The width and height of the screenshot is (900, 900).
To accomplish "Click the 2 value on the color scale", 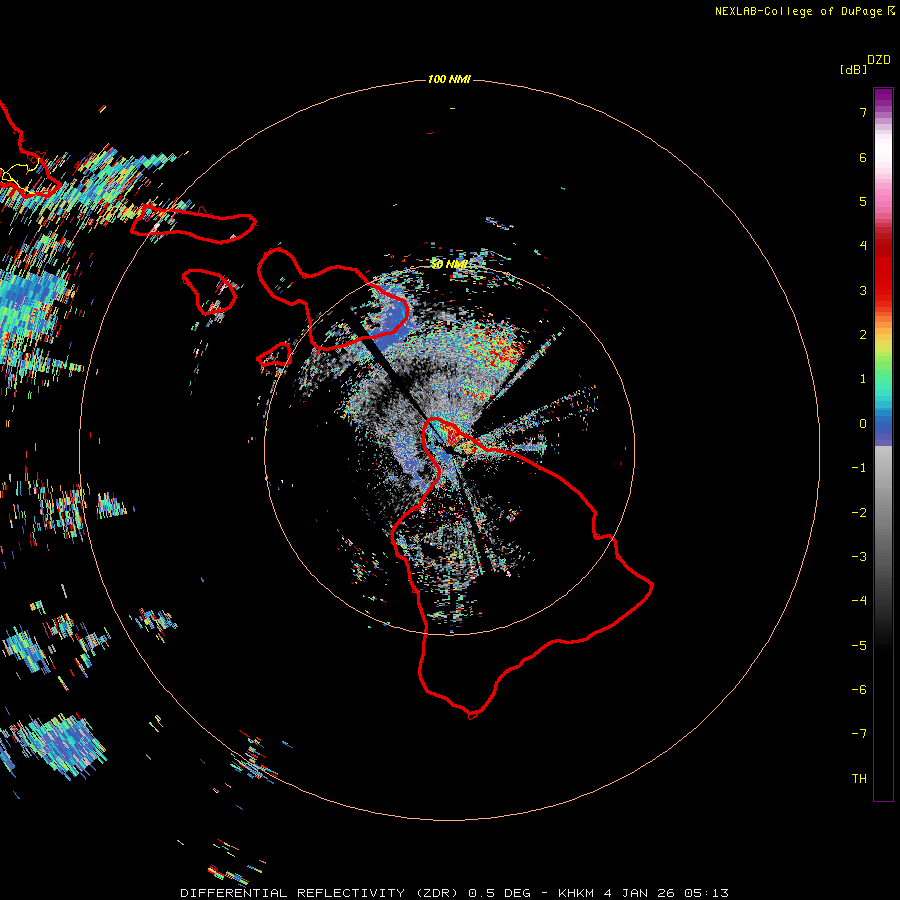I will (x=863, y=335).
